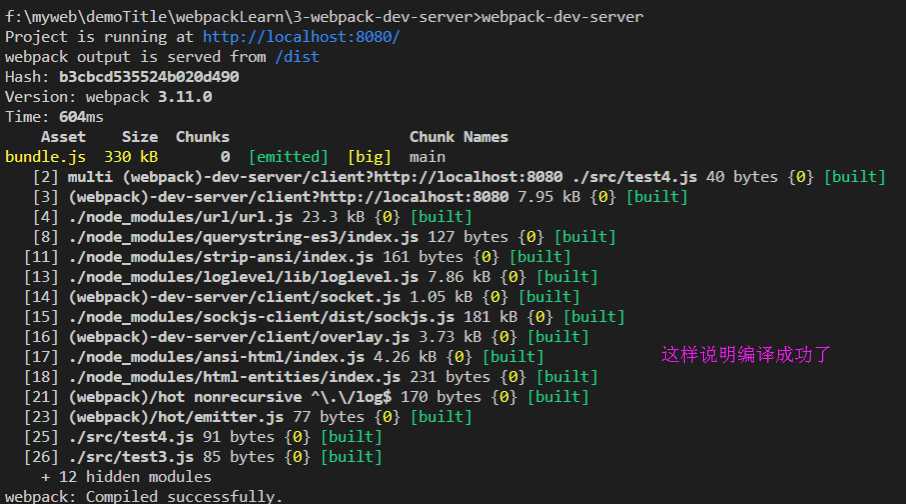906x504 pixels.
Task: Click the [emitted] flag on bundle.js row
Action: coord(288,157)
